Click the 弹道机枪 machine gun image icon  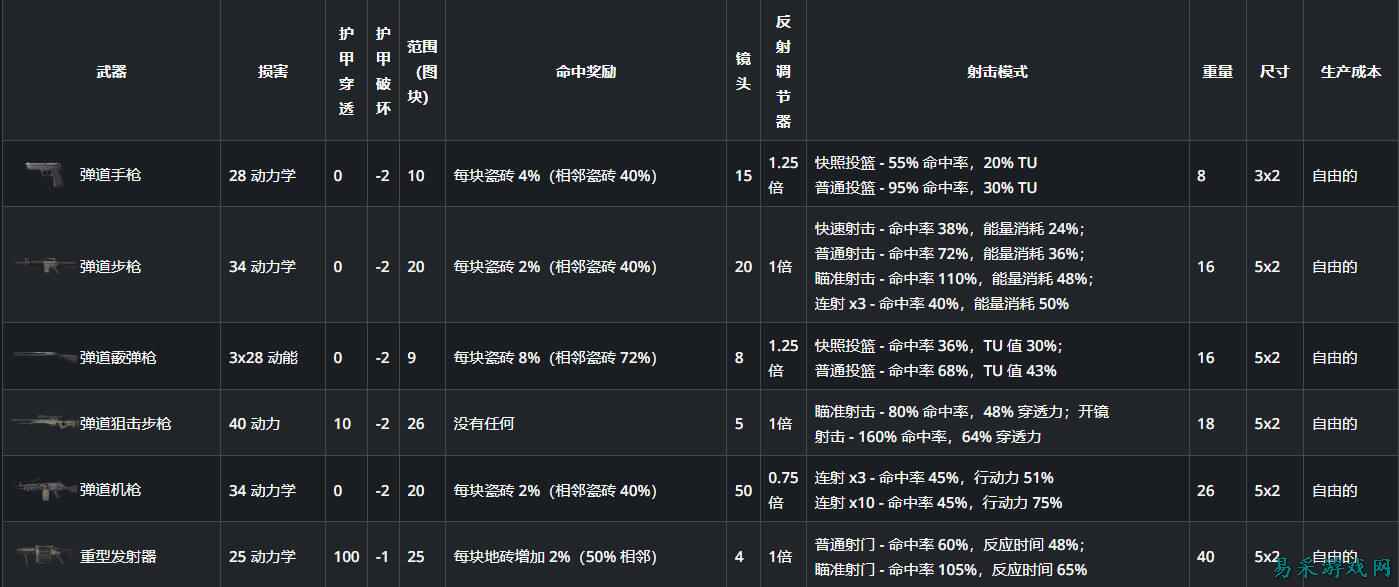41,489
